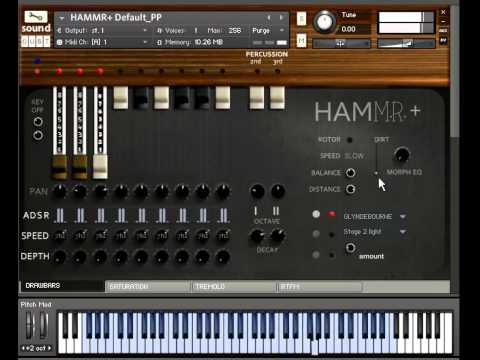Click the Solo S button in header
Screen dimensions: 480x360
coord(301,19)
